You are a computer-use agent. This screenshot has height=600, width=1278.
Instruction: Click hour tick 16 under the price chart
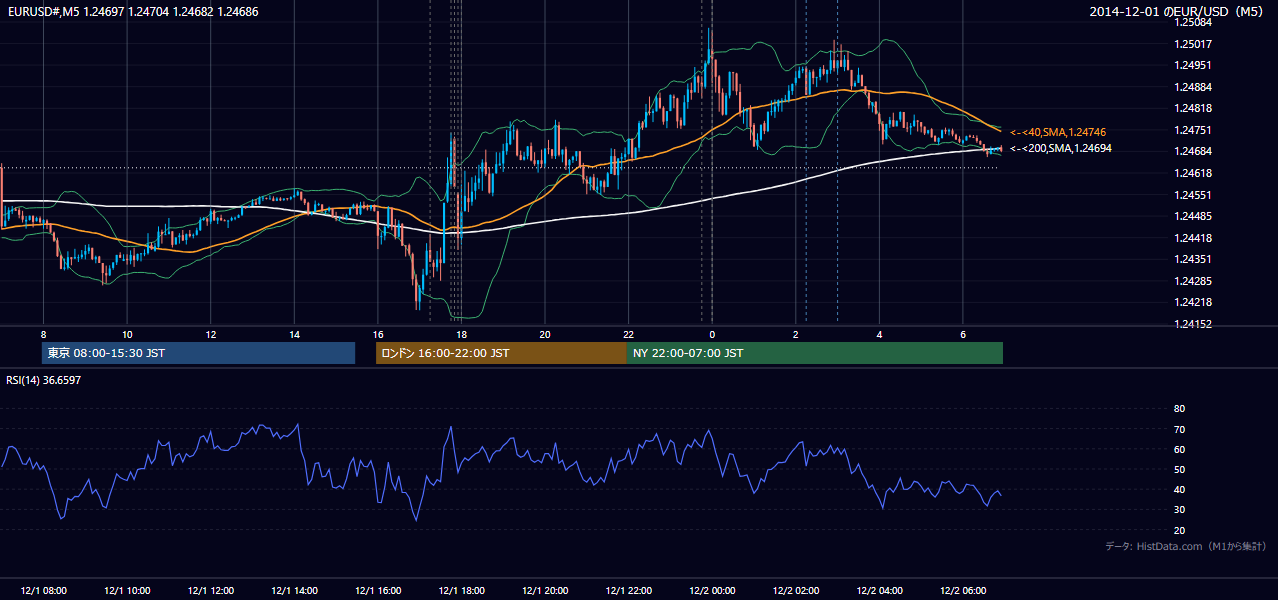(378, 334)
